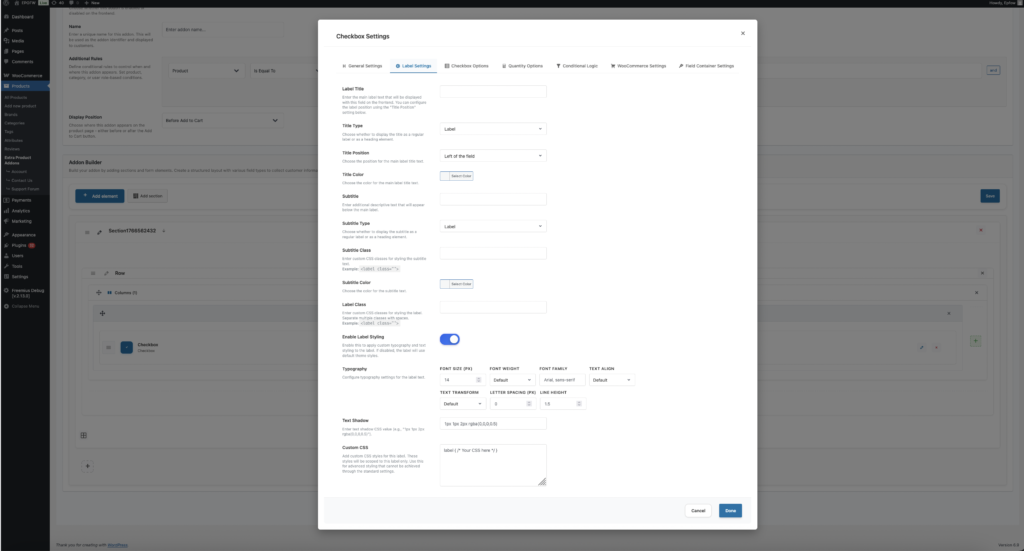Switch to the Checkbox Options tab
Viewport: 1024px width, 551px height.
pyautogui.click(x=466, y=66)
